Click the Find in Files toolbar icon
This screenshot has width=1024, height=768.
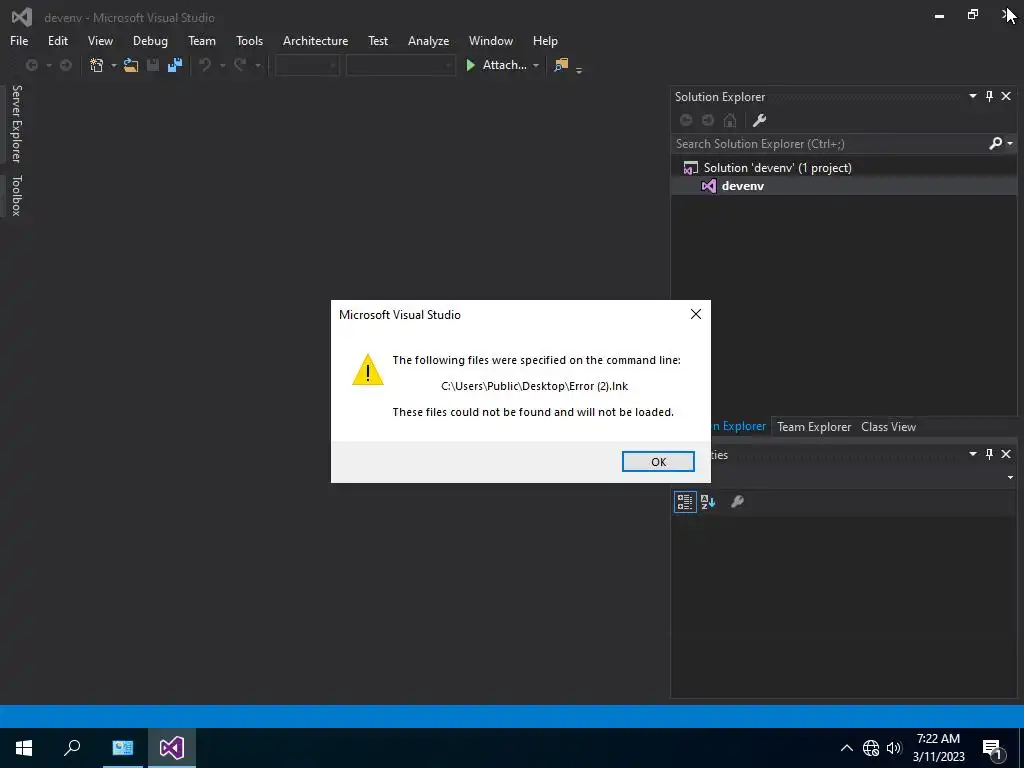(x=561, y=65)
